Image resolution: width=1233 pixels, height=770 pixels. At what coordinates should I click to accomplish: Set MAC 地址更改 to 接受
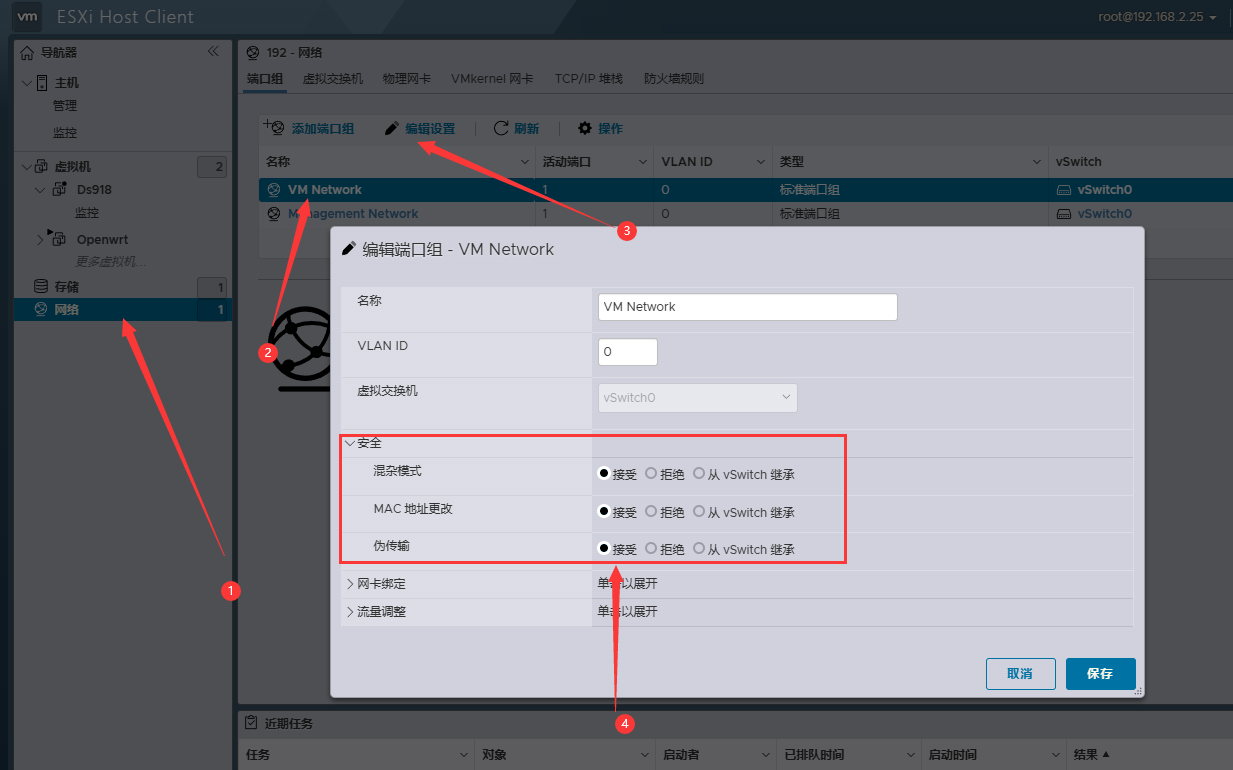coord(604,511)
